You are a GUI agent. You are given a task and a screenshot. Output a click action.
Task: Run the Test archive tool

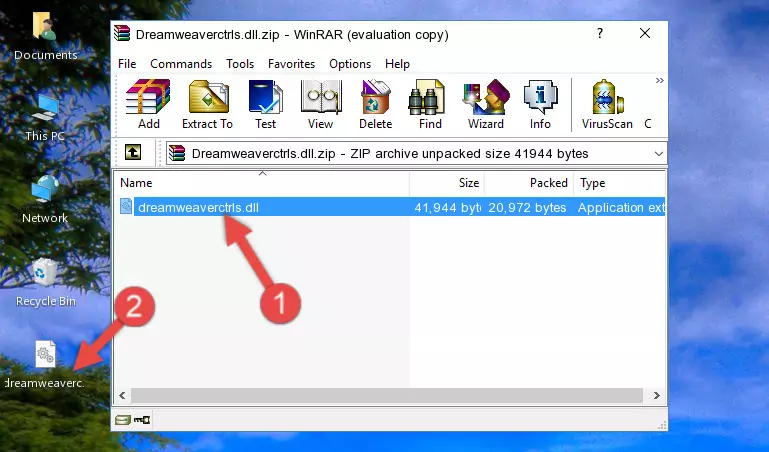coord(265,104)
